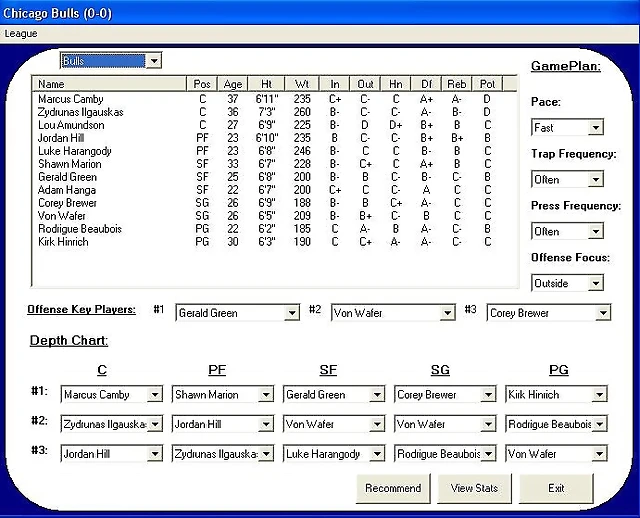
Task: Open the #2 C dropdown showing Zydrunas Ilgauskas
Action: pos(111,424)
